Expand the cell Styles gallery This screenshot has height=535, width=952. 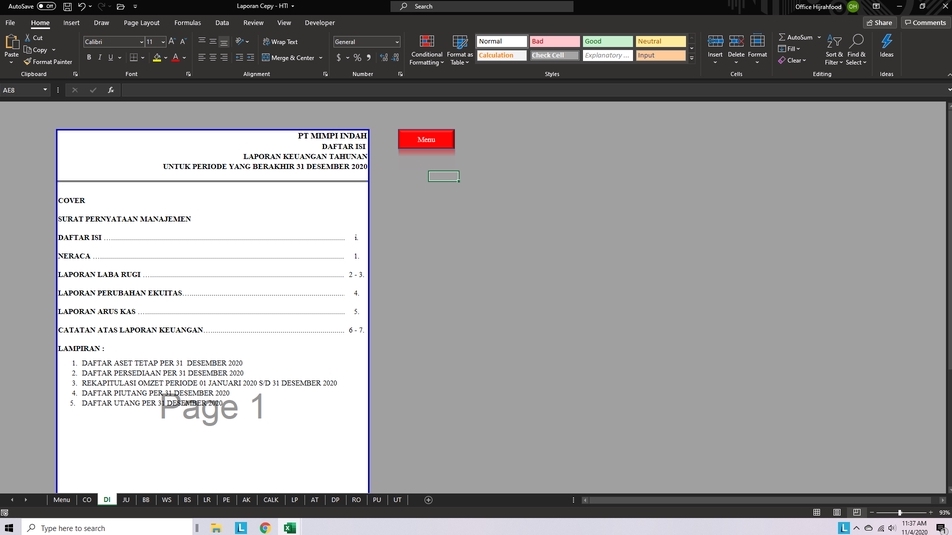click(692, 58)
